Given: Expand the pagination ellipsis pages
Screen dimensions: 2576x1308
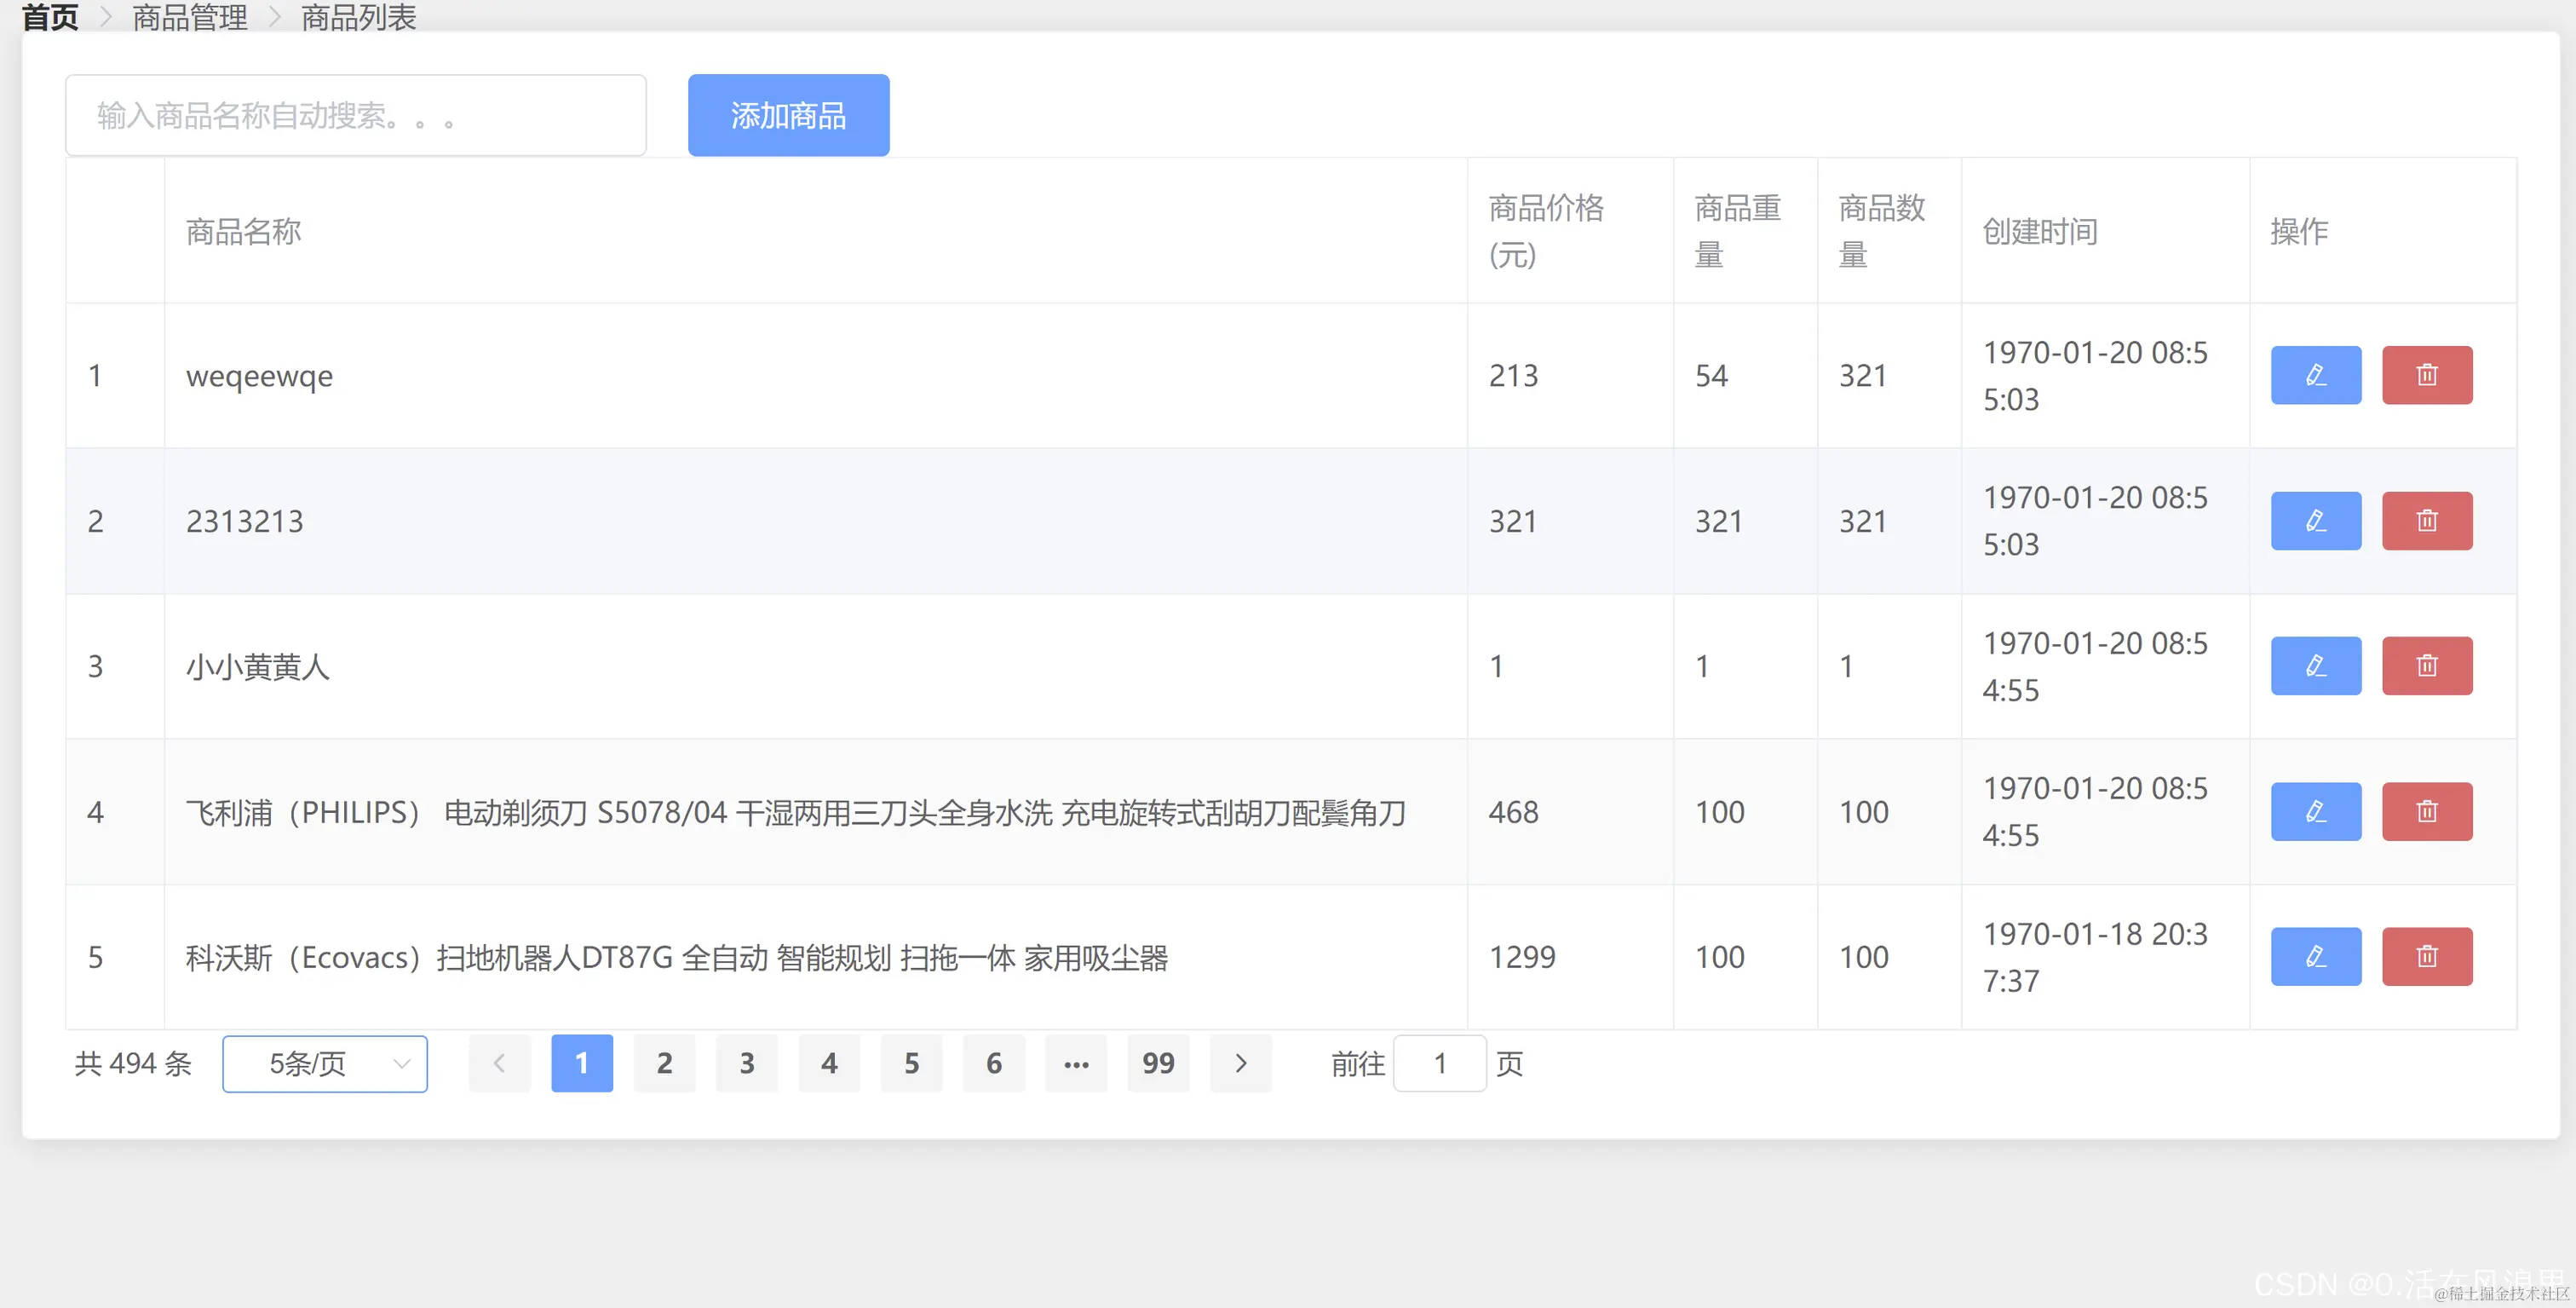Looking at the screenshot, I should pyautogui.click(x=1076, y=1063).
